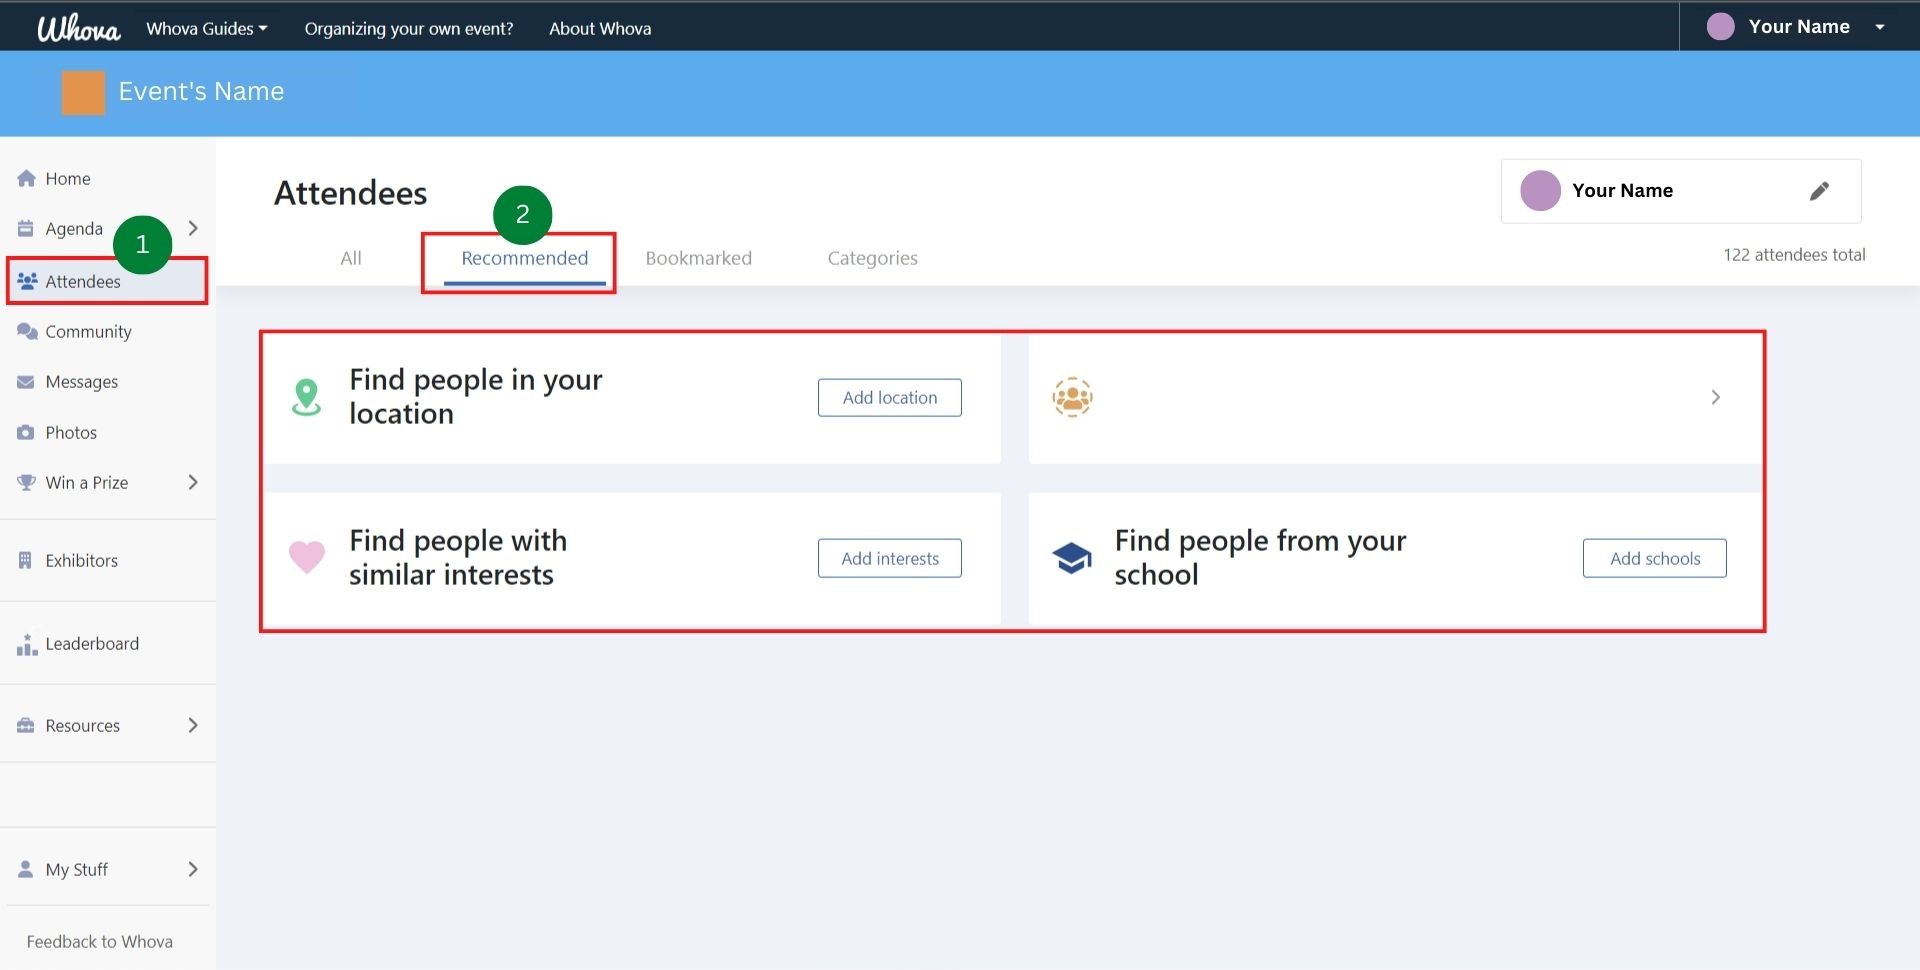Expand the Win a Prize submenu

tap(193, 483)
